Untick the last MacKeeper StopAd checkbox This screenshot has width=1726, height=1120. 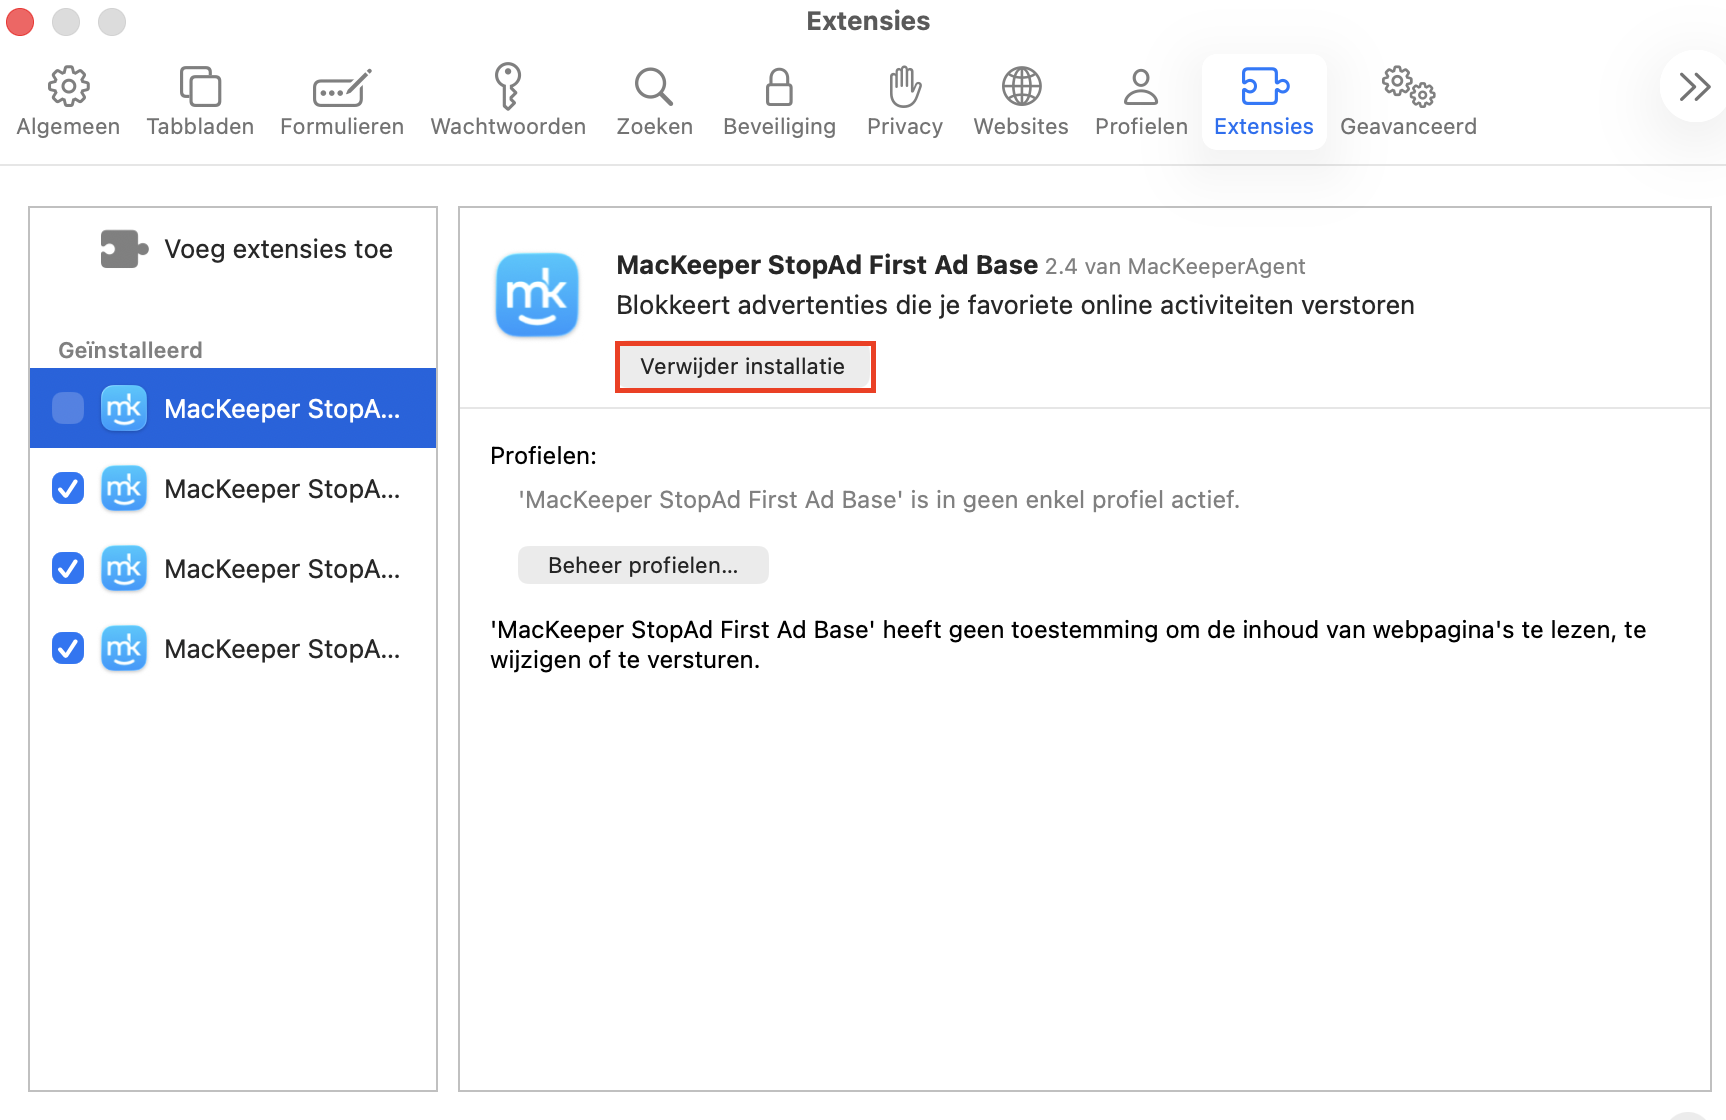tap(68, 648)
